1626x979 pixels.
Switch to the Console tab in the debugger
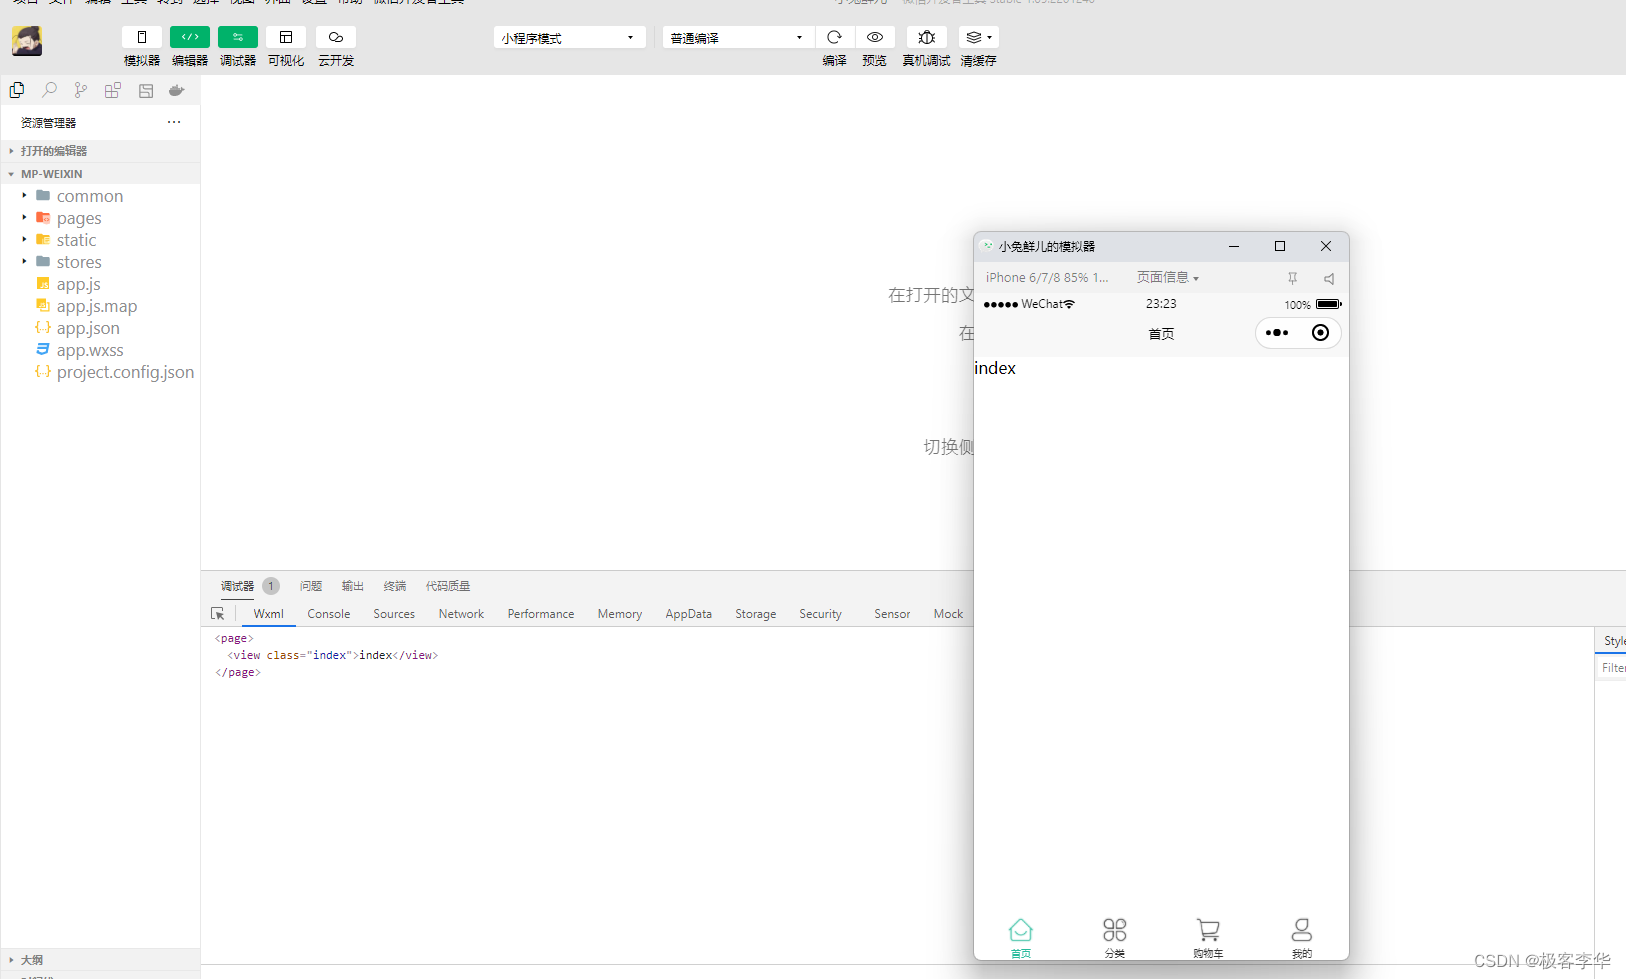point(328,613)
